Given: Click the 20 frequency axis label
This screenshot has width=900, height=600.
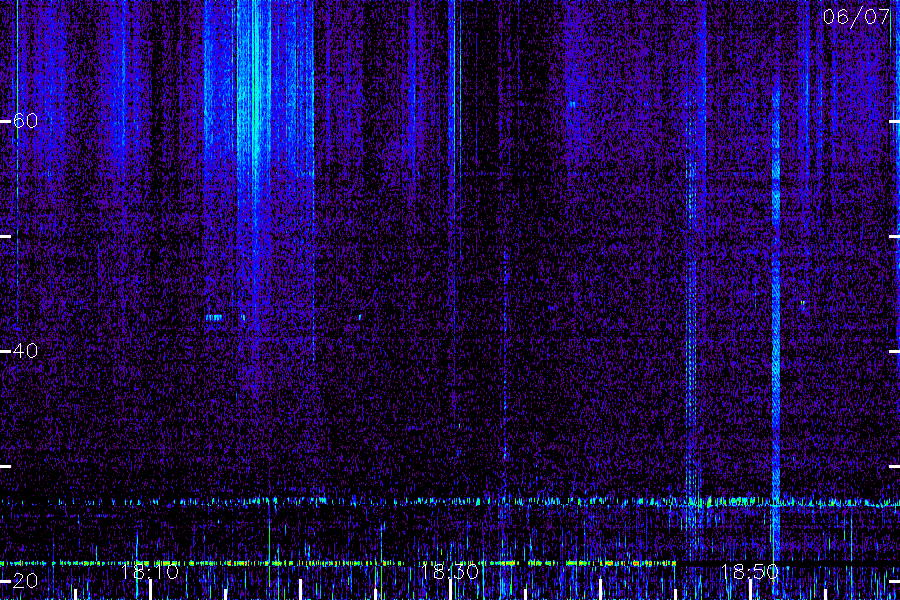Looking at the screenshot, I should point(25,580).
